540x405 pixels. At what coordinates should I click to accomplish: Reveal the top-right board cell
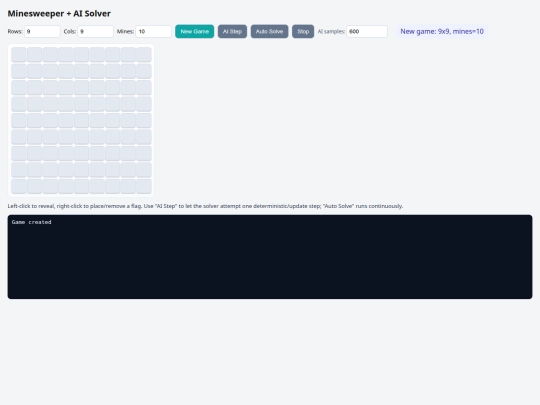point(144,55)
